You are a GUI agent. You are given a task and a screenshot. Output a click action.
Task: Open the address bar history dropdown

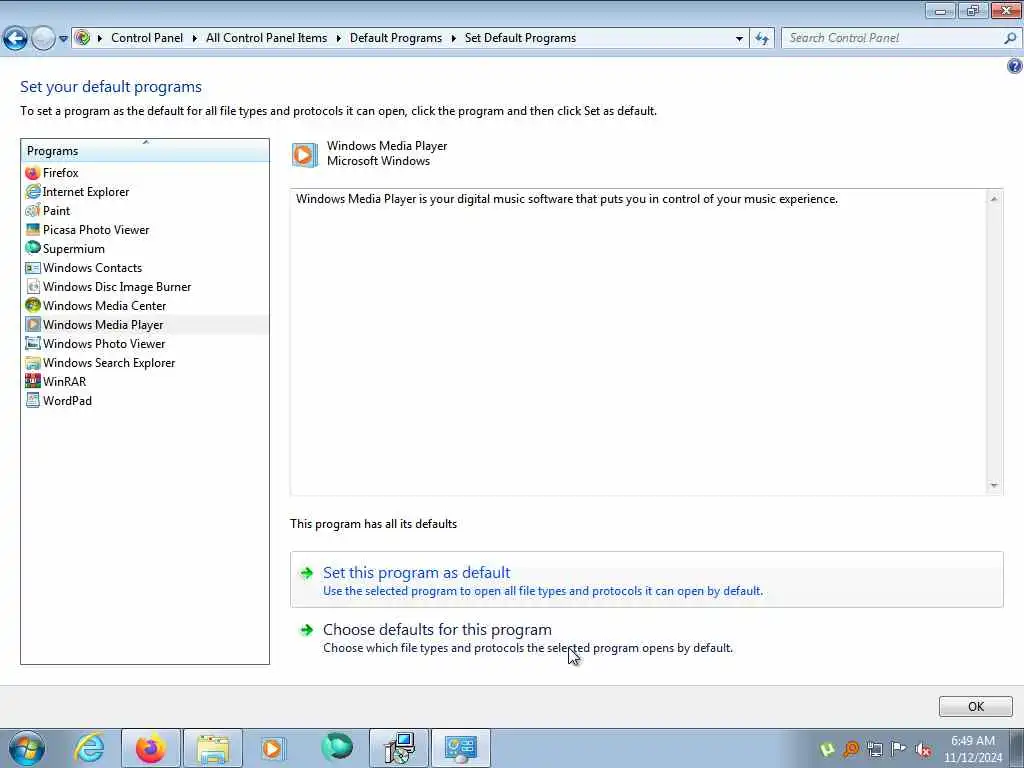(739, 39)
